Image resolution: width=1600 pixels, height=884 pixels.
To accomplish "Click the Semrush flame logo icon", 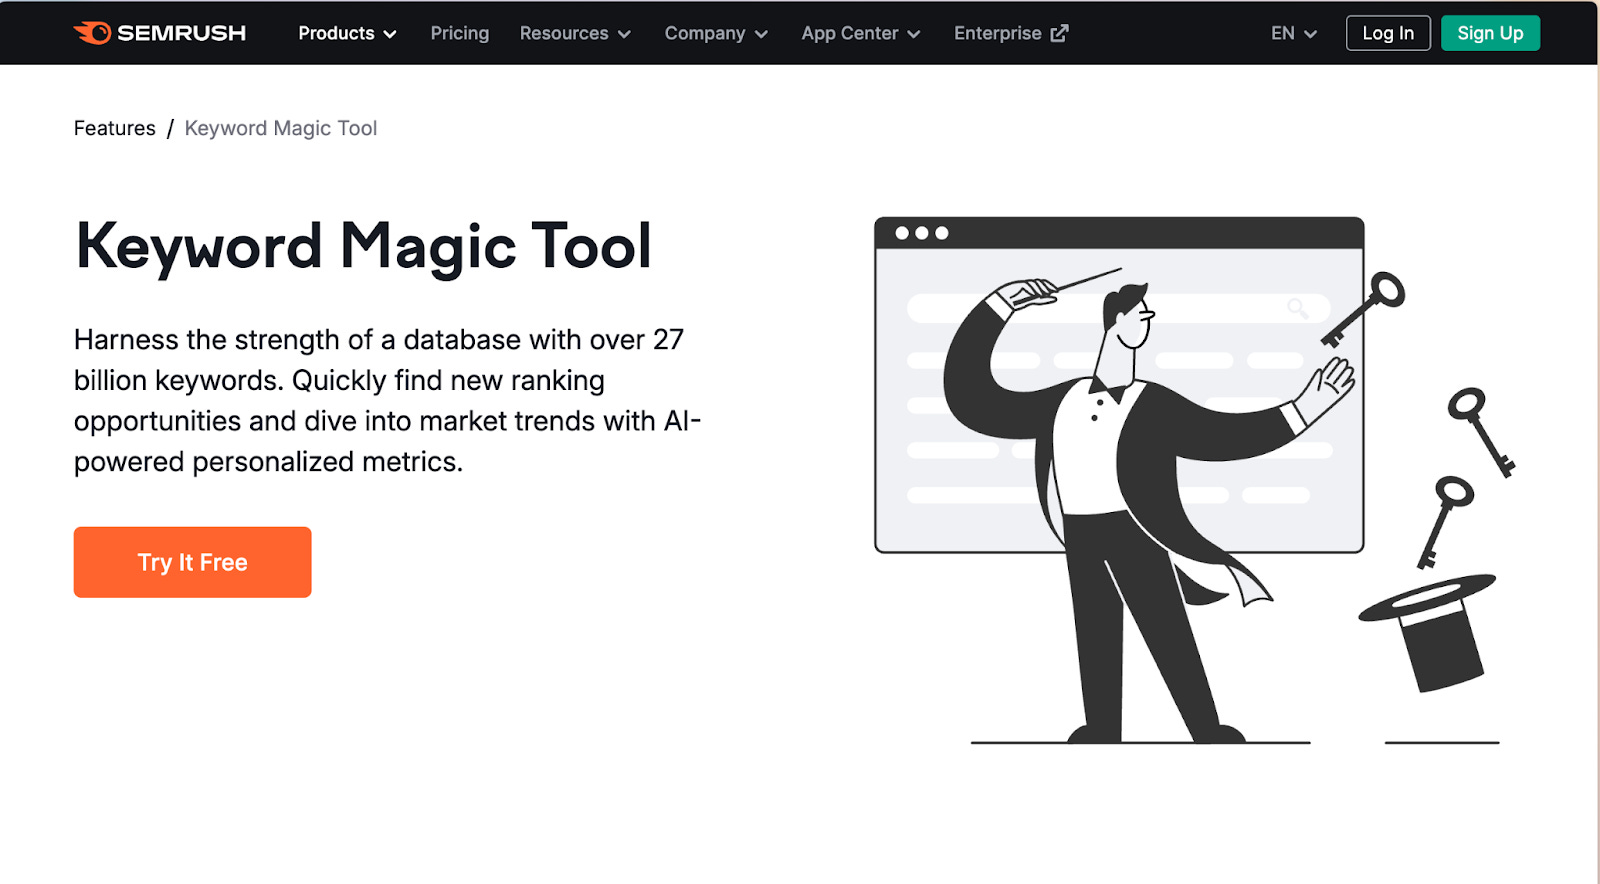I will 92,33.
